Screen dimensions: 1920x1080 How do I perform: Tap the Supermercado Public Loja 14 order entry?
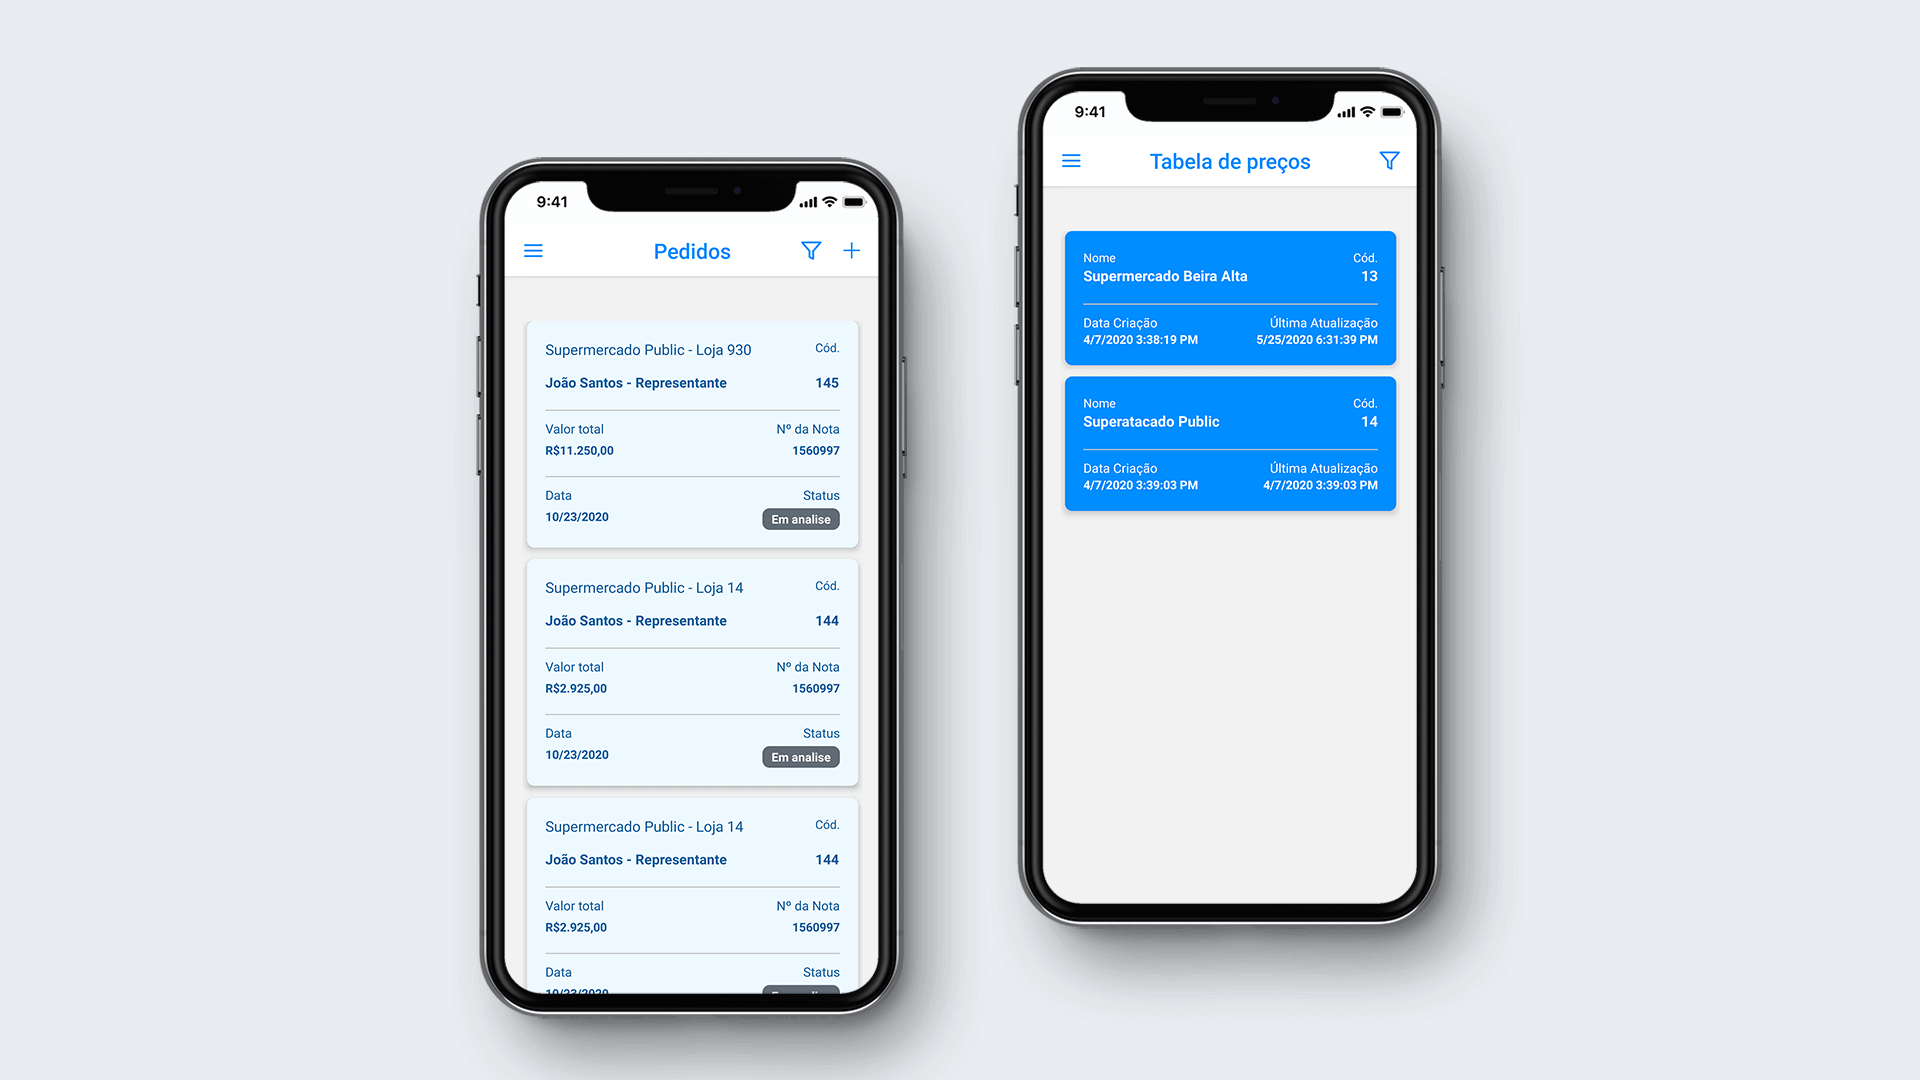point(692,673)
